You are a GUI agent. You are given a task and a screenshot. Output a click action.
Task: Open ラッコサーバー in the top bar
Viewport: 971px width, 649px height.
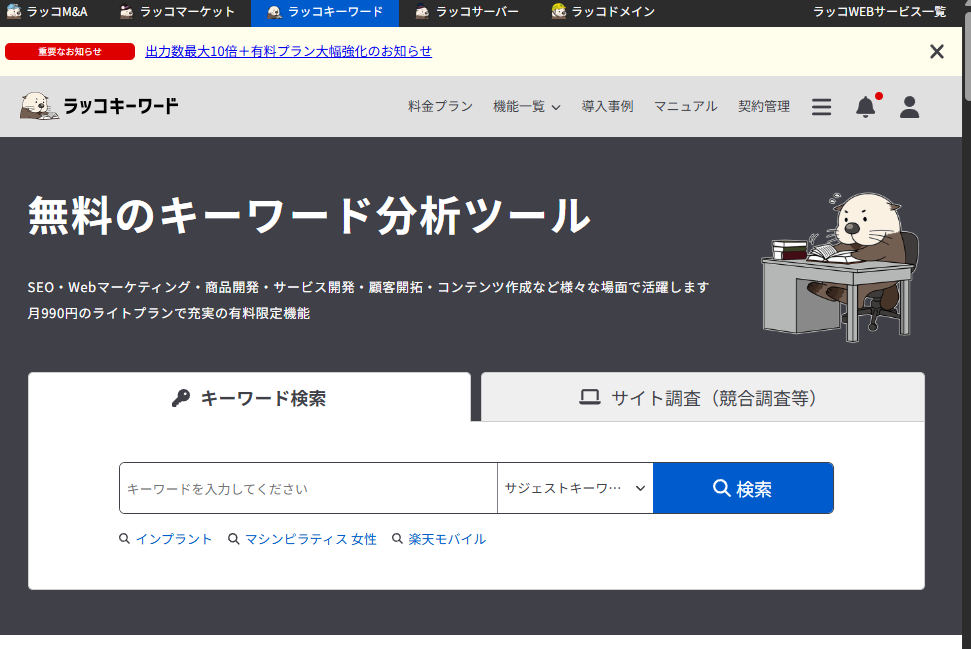point(468,12)
